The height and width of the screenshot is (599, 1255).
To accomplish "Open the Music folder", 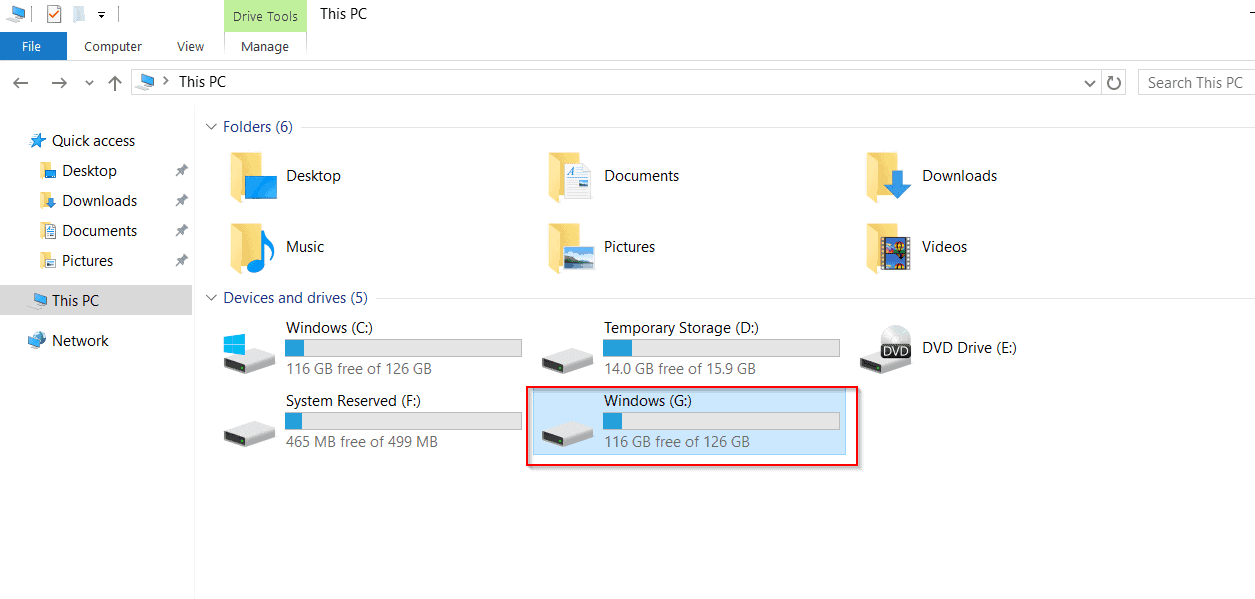I will pyautogui.click(x=305, y=247).
